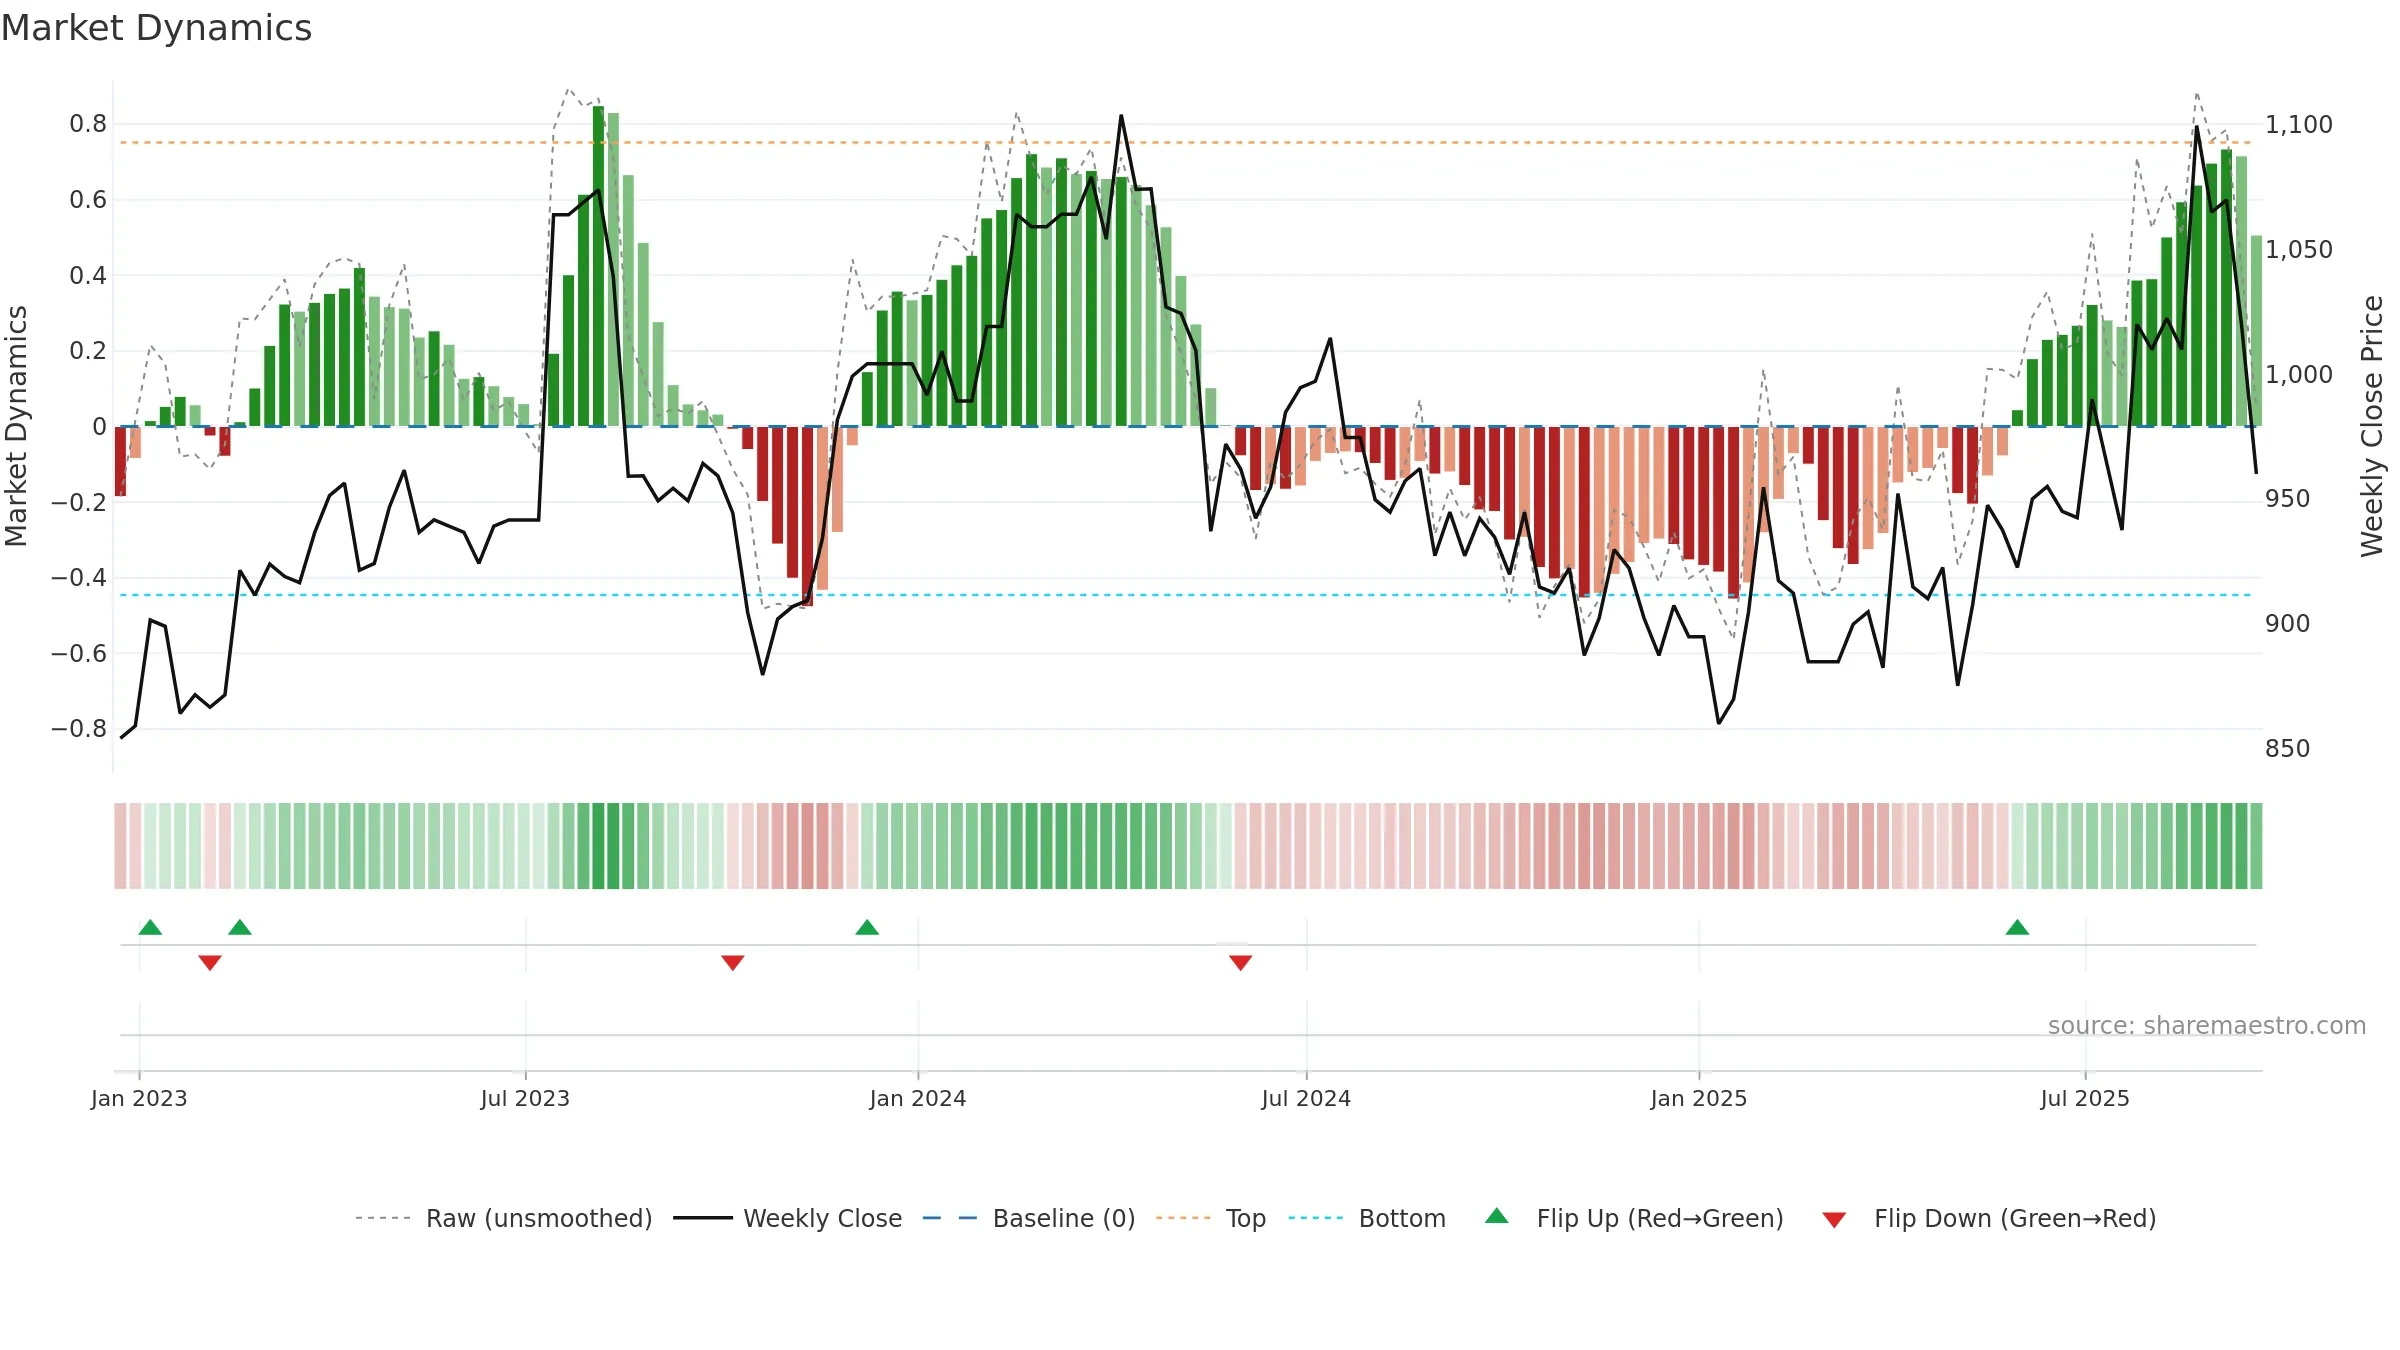Image resolution: width=2400 pixels, height=1350 pixels.
Task: Click the source: sharemaestro.com text
Action: pos(2207,1026)
